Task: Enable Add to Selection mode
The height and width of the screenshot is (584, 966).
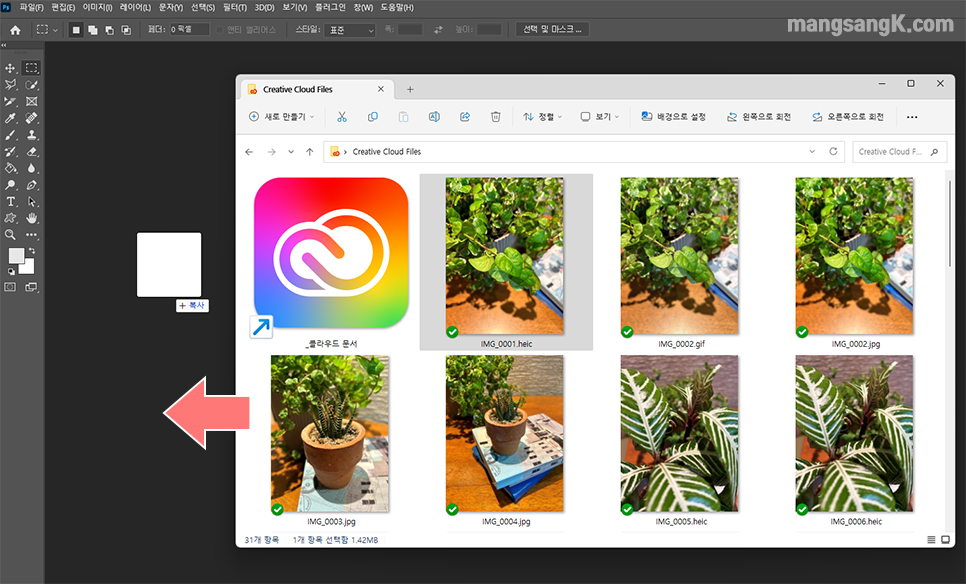Action: [x=92, y=30]
